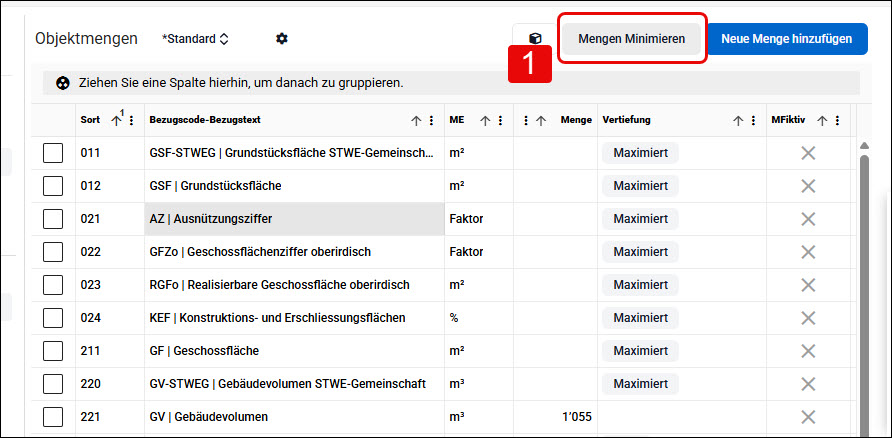Tick checkbox for row 022 GFZo

click(53, 252)
